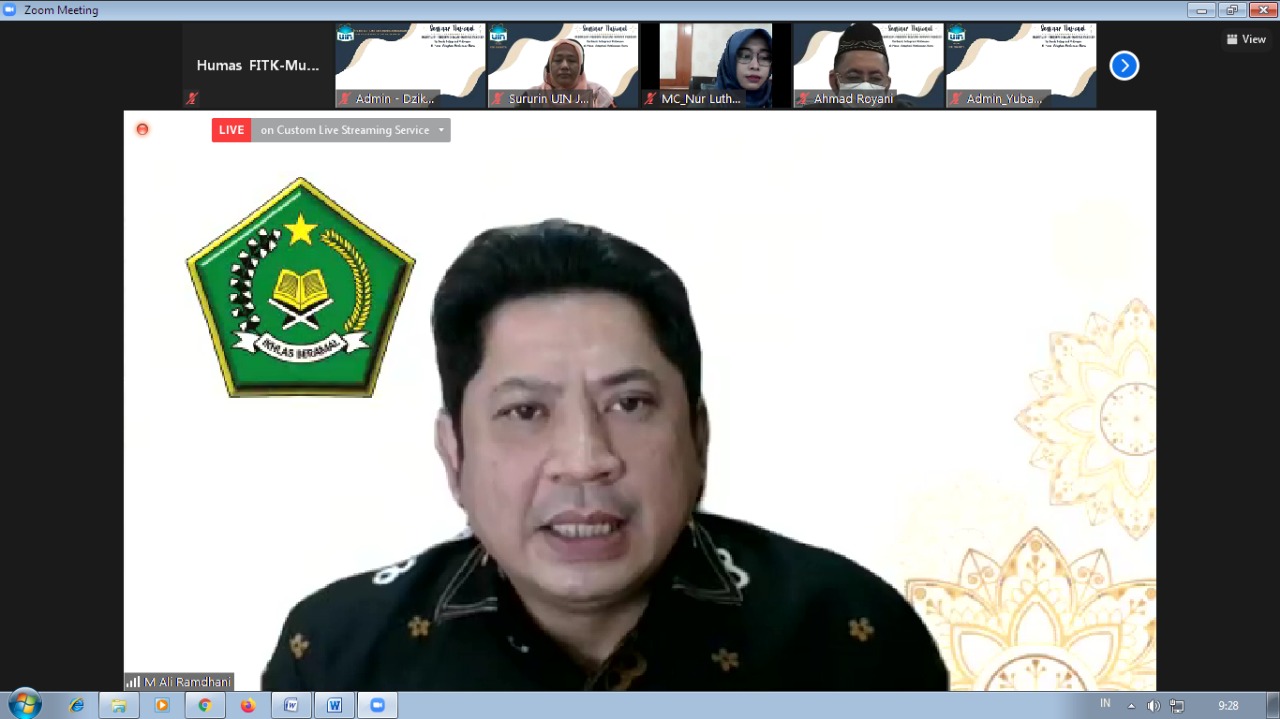
Task: Click the speaker icon in the system tray
Action: click(x=1153, y=705)
